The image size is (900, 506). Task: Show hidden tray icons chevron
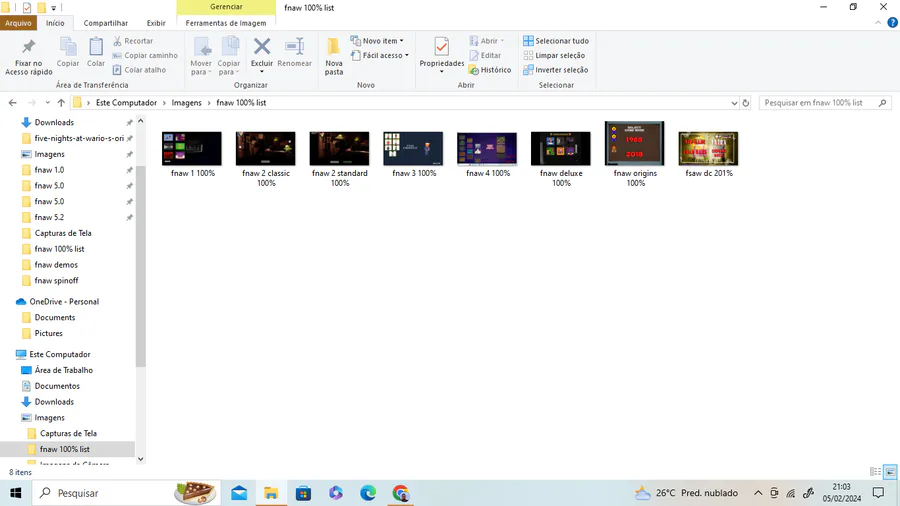758,493
